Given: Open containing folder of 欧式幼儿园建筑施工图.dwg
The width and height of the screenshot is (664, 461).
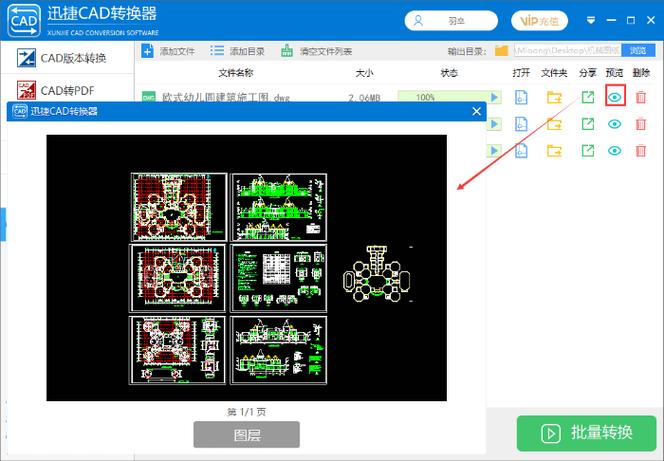Looking at the screenshot, I should pos(554,97).
